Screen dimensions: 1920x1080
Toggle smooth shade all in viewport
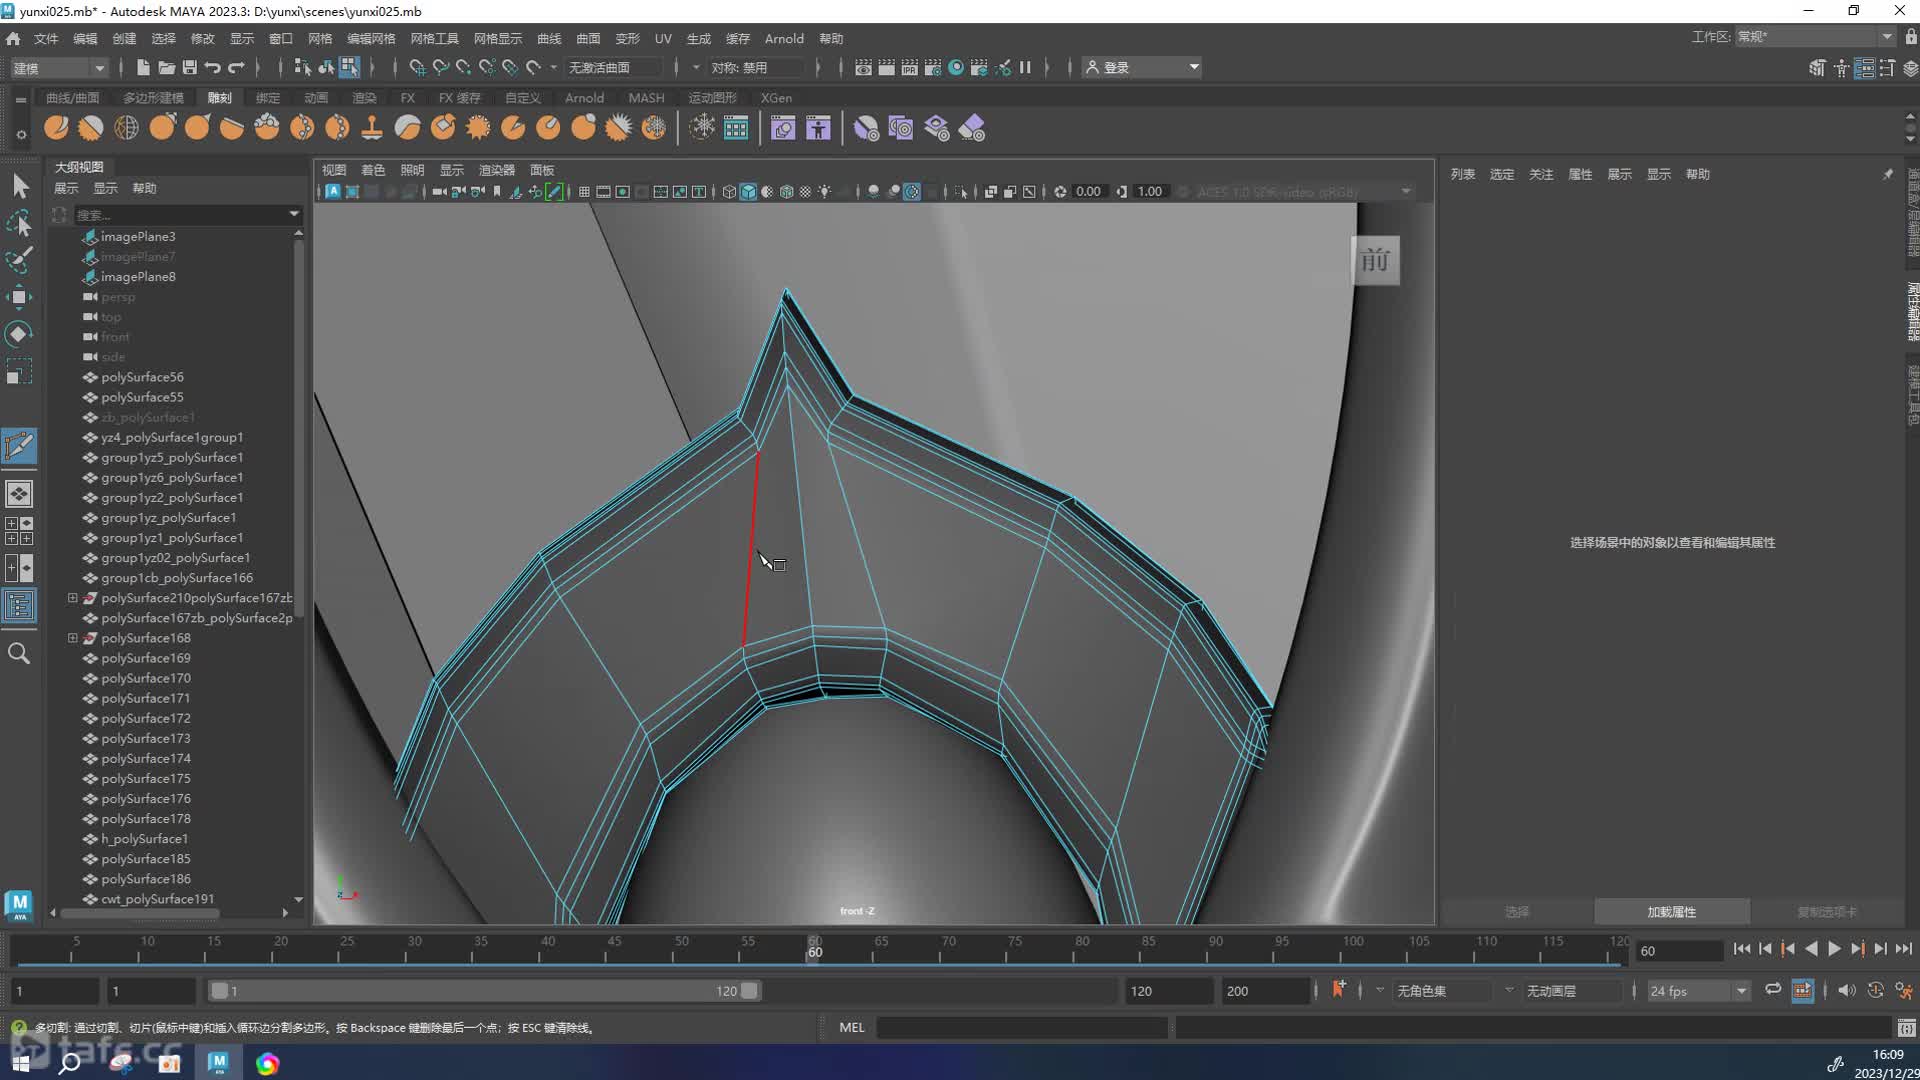point(748,192)
